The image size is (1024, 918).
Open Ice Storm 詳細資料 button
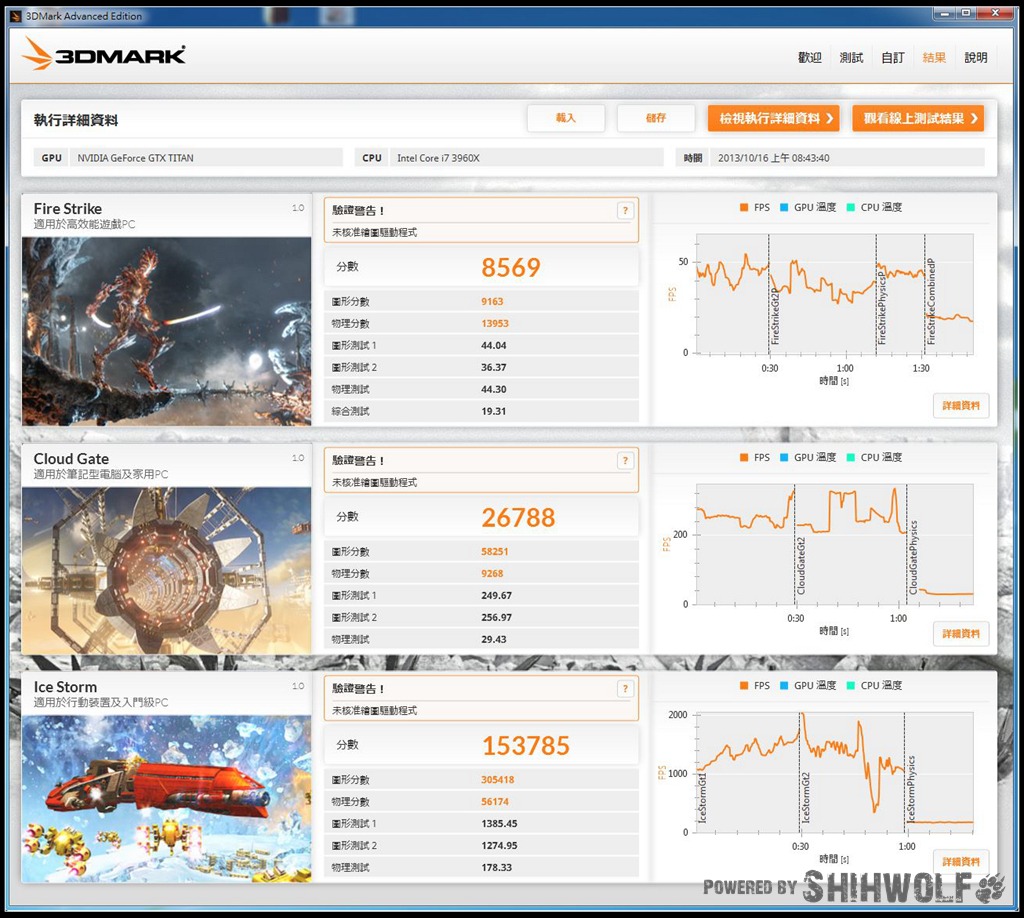(961, 861)
